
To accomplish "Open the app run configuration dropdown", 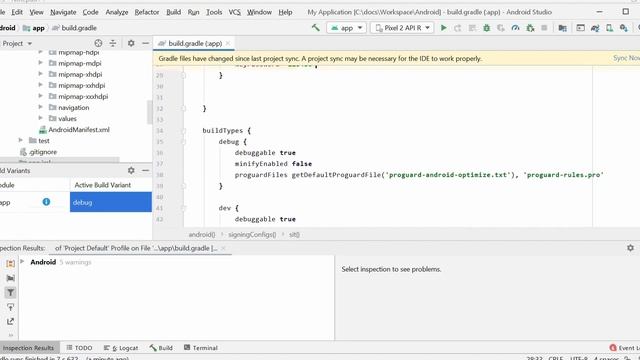I will coord(346,28).
